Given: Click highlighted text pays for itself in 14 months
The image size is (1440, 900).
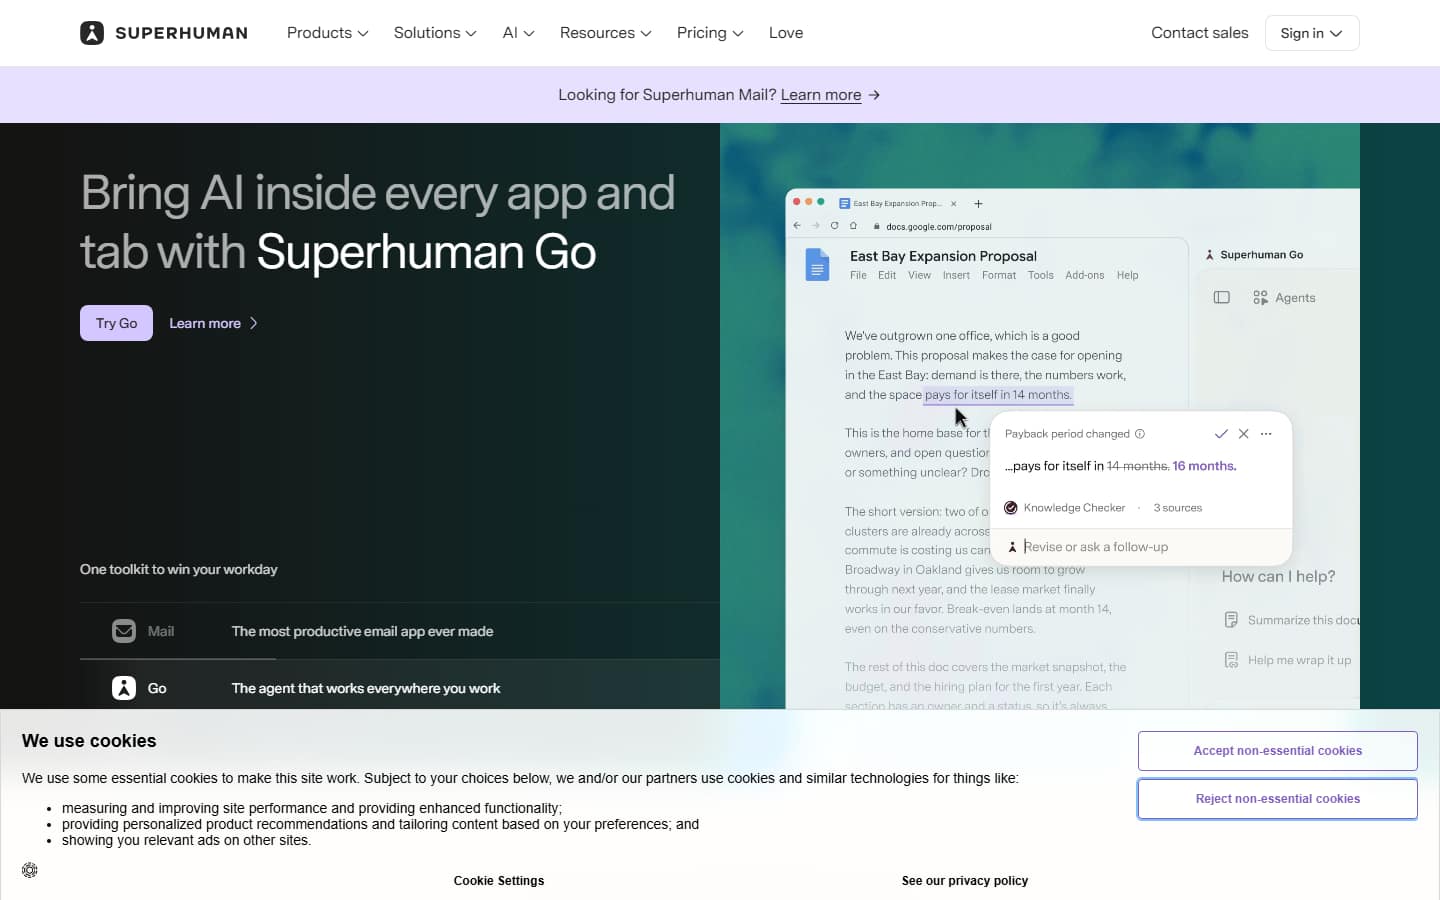Looking at the screenshot, I should [998, 395].
